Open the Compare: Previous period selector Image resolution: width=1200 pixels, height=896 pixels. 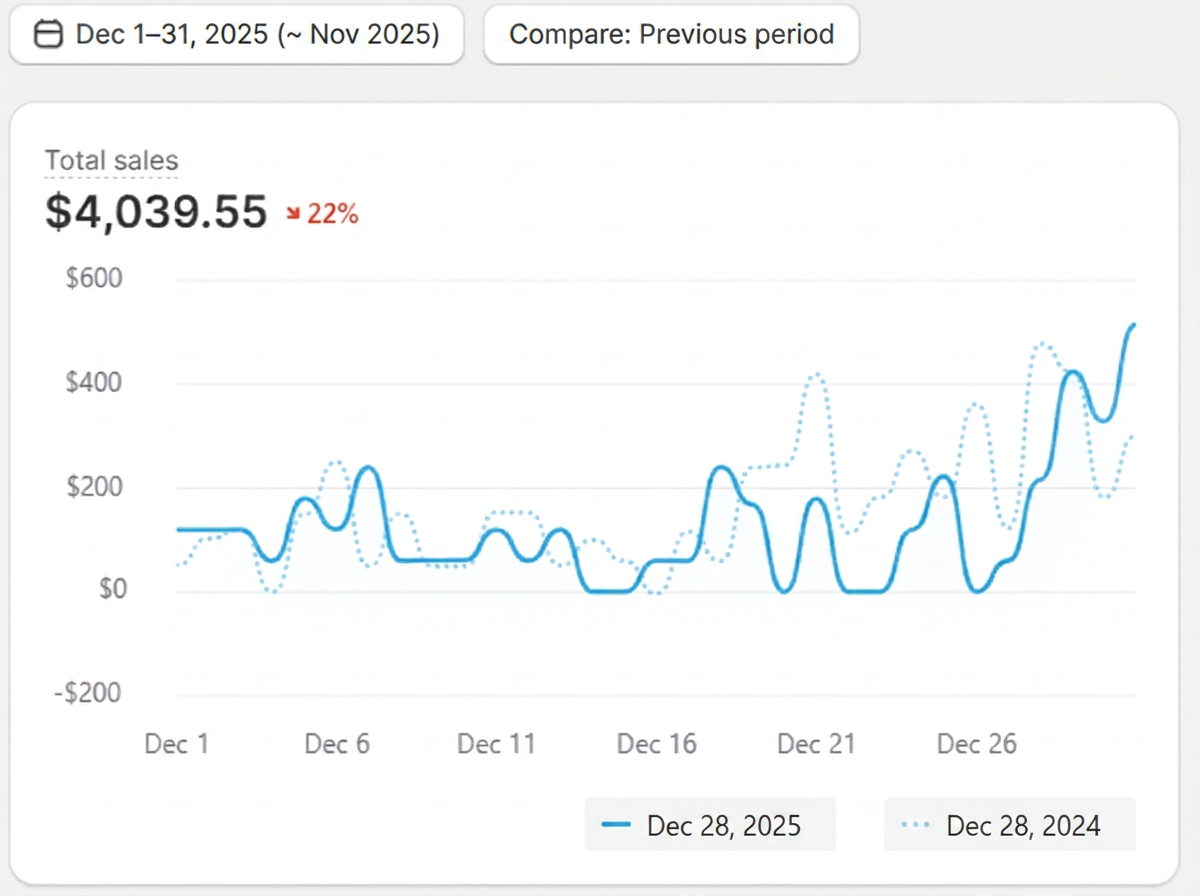coord(671,35)
